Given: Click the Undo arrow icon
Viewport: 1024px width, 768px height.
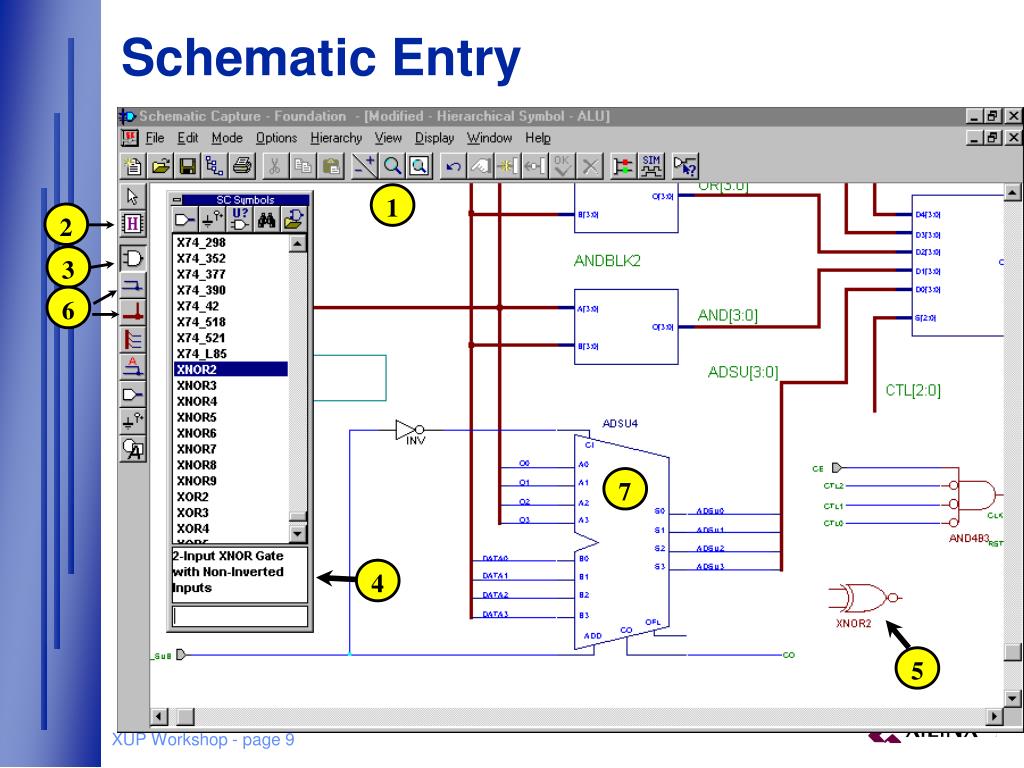Looking at the screenshot, I should coord(453,167).
